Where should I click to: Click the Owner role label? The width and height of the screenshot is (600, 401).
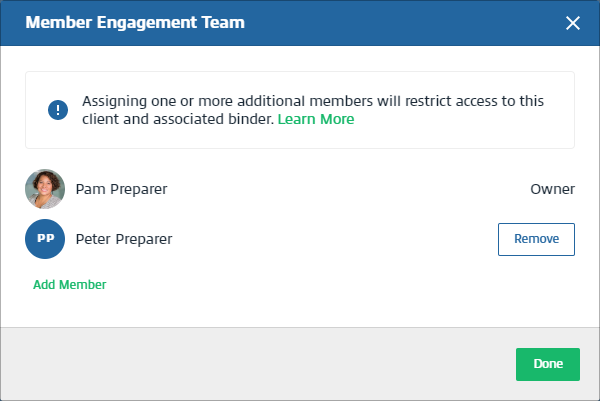coord(552,188)
